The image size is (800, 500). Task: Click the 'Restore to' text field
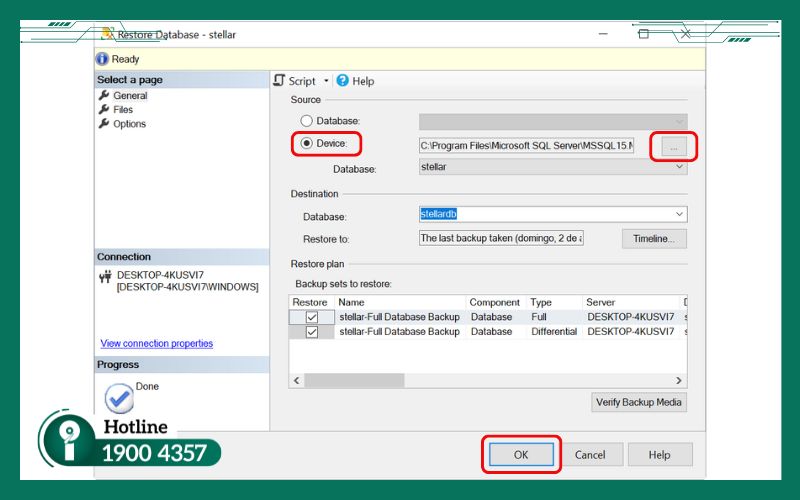point(501,238)
